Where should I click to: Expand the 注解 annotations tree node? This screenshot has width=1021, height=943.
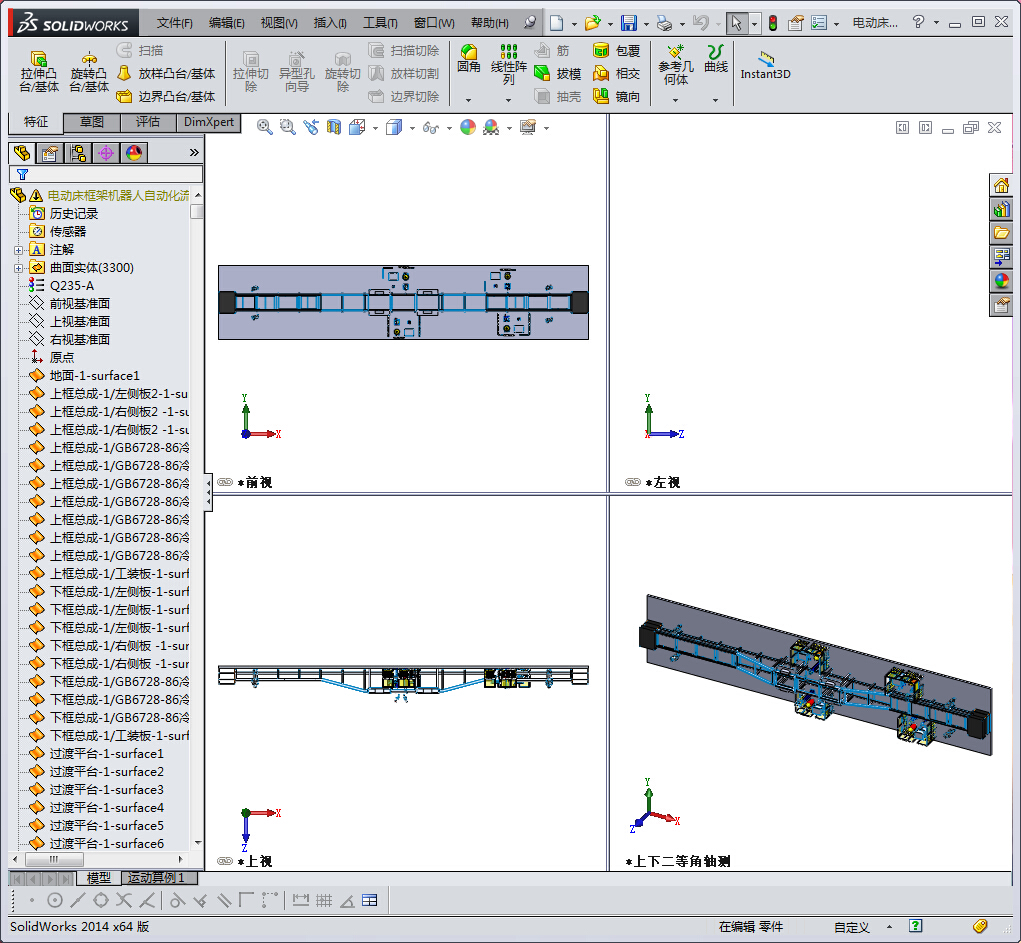[18, 249]
